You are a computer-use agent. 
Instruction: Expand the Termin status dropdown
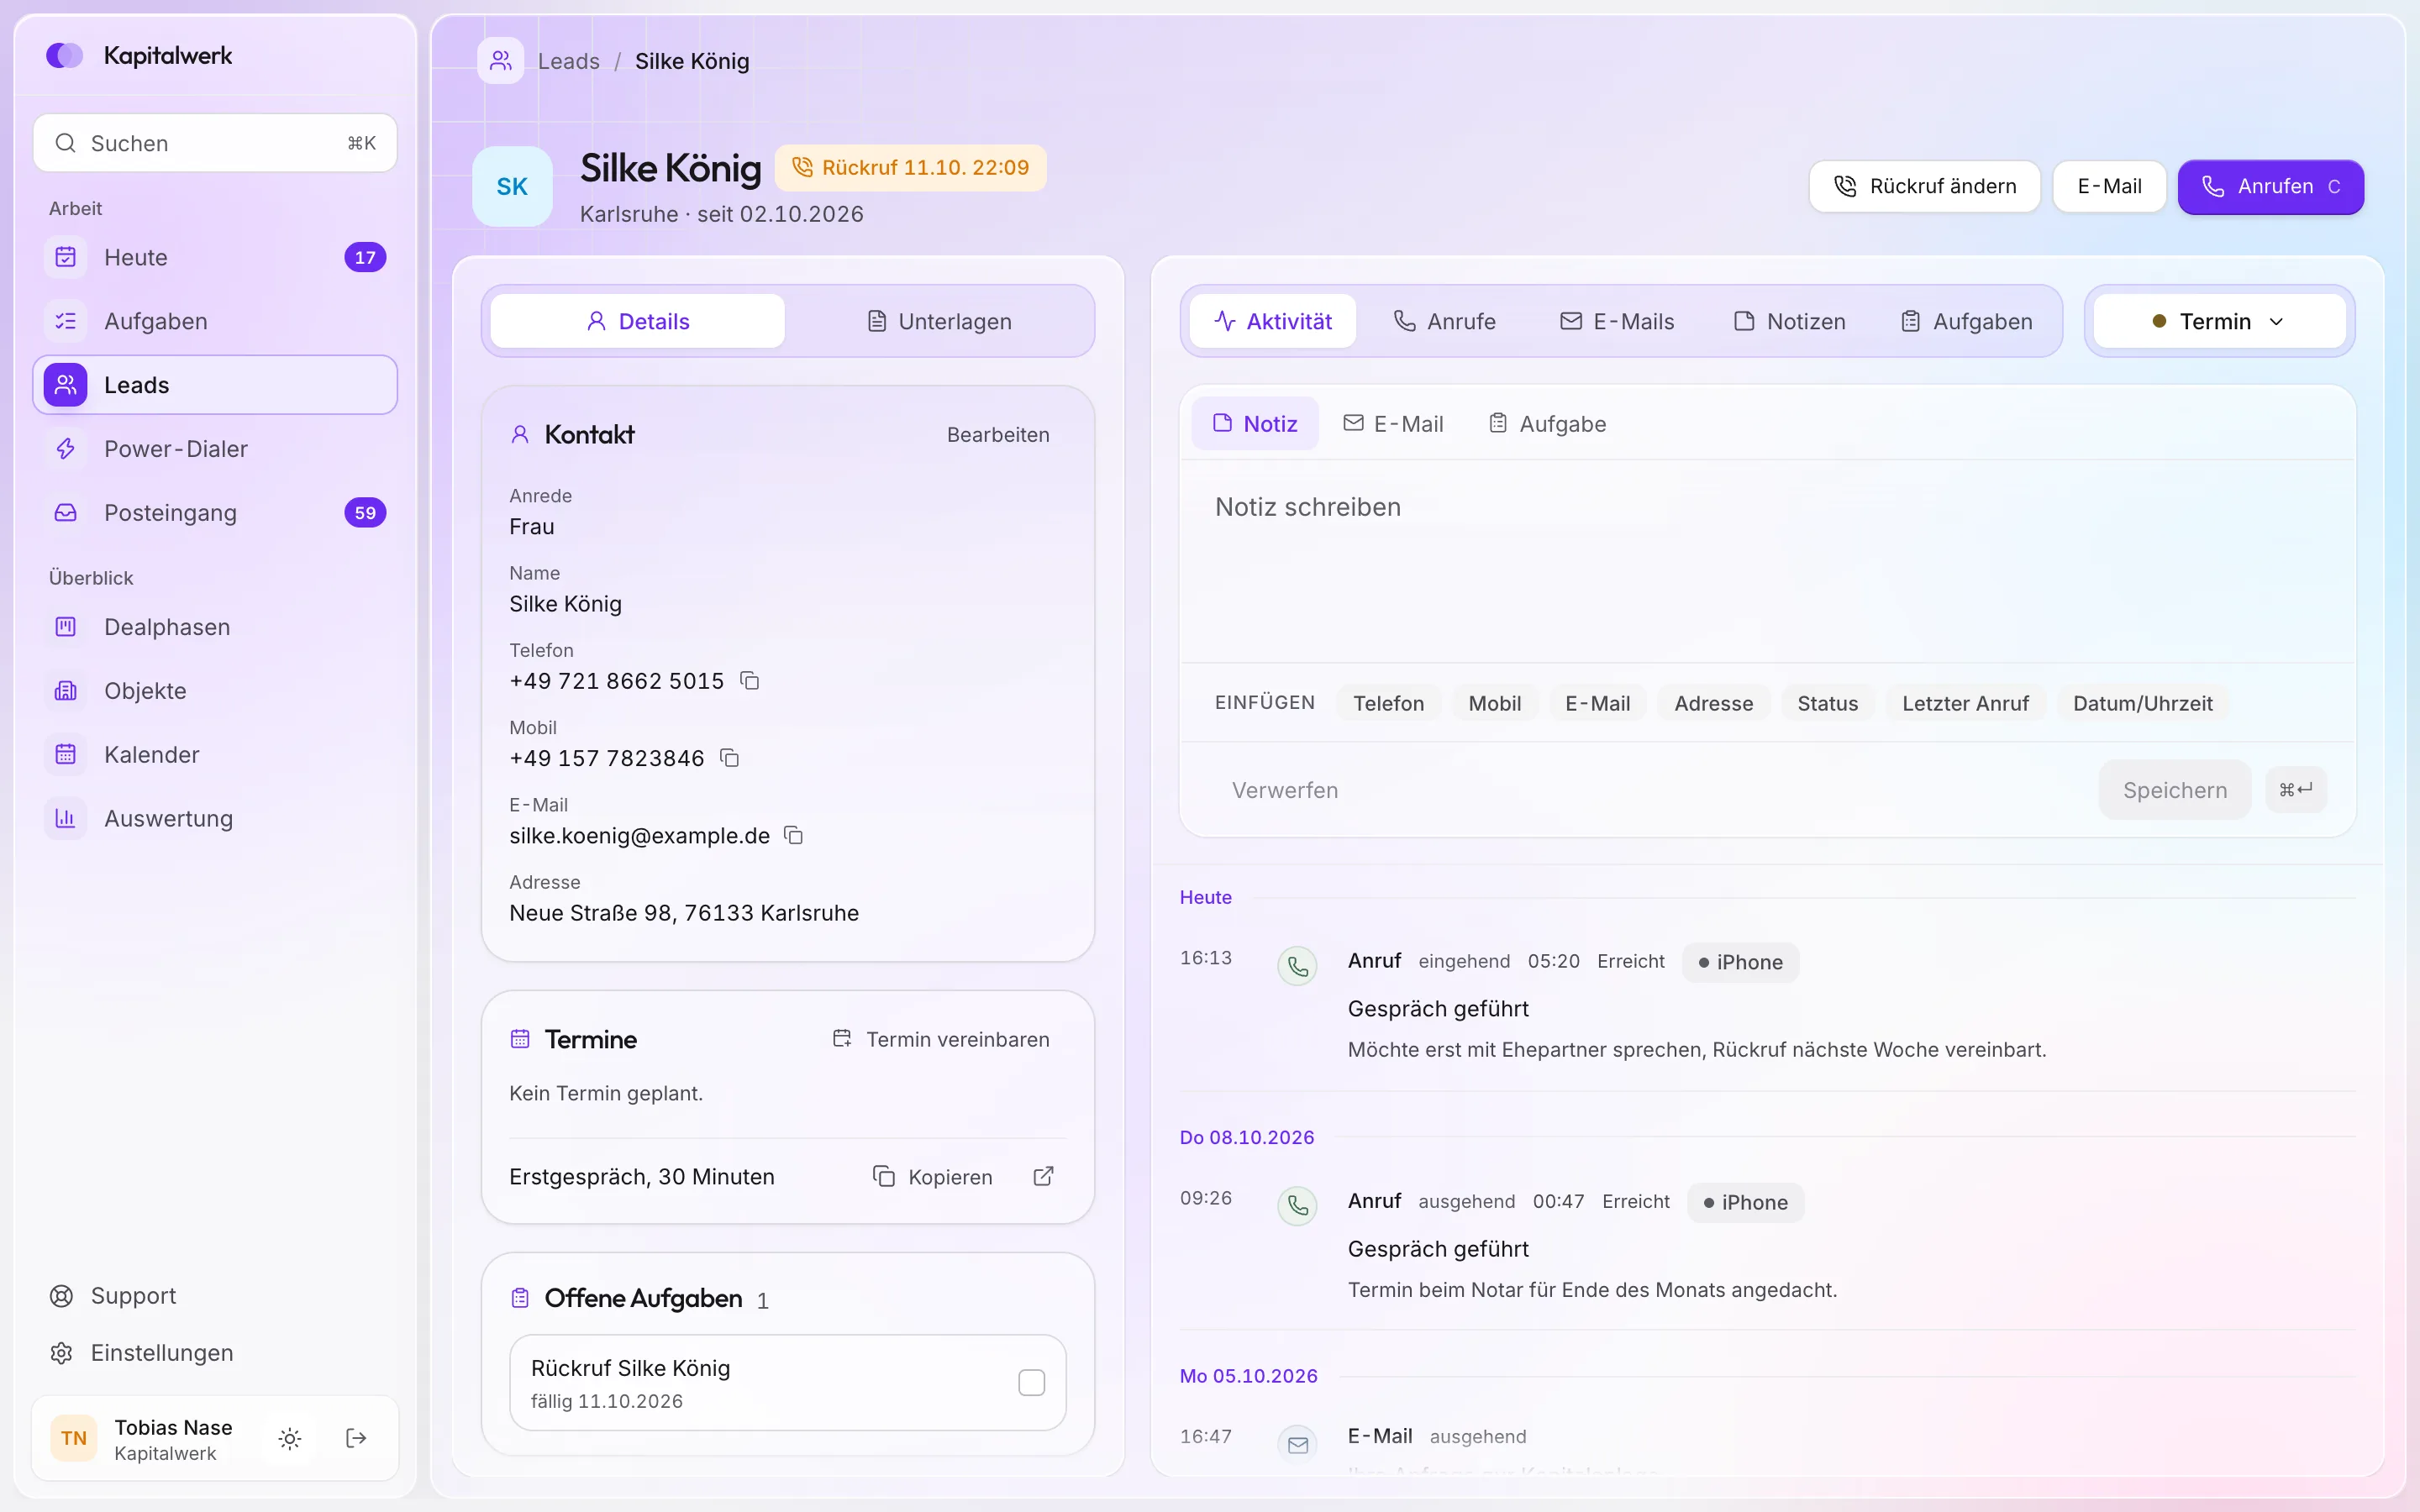(2219, 321)
